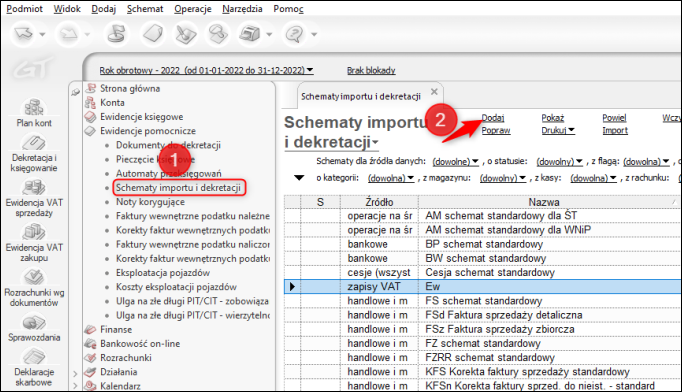Expand the Rok obrotowy 2022 dropdown
The width and height of the screenshot is (682, 392).
coord(206,70)
